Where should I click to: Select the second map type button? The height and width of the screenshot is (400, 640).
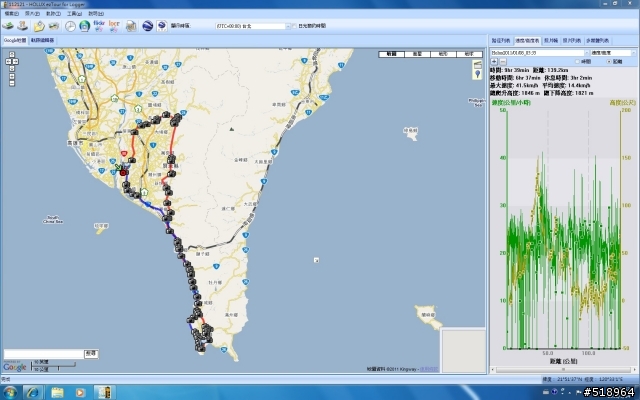click(x=417, y=54)
